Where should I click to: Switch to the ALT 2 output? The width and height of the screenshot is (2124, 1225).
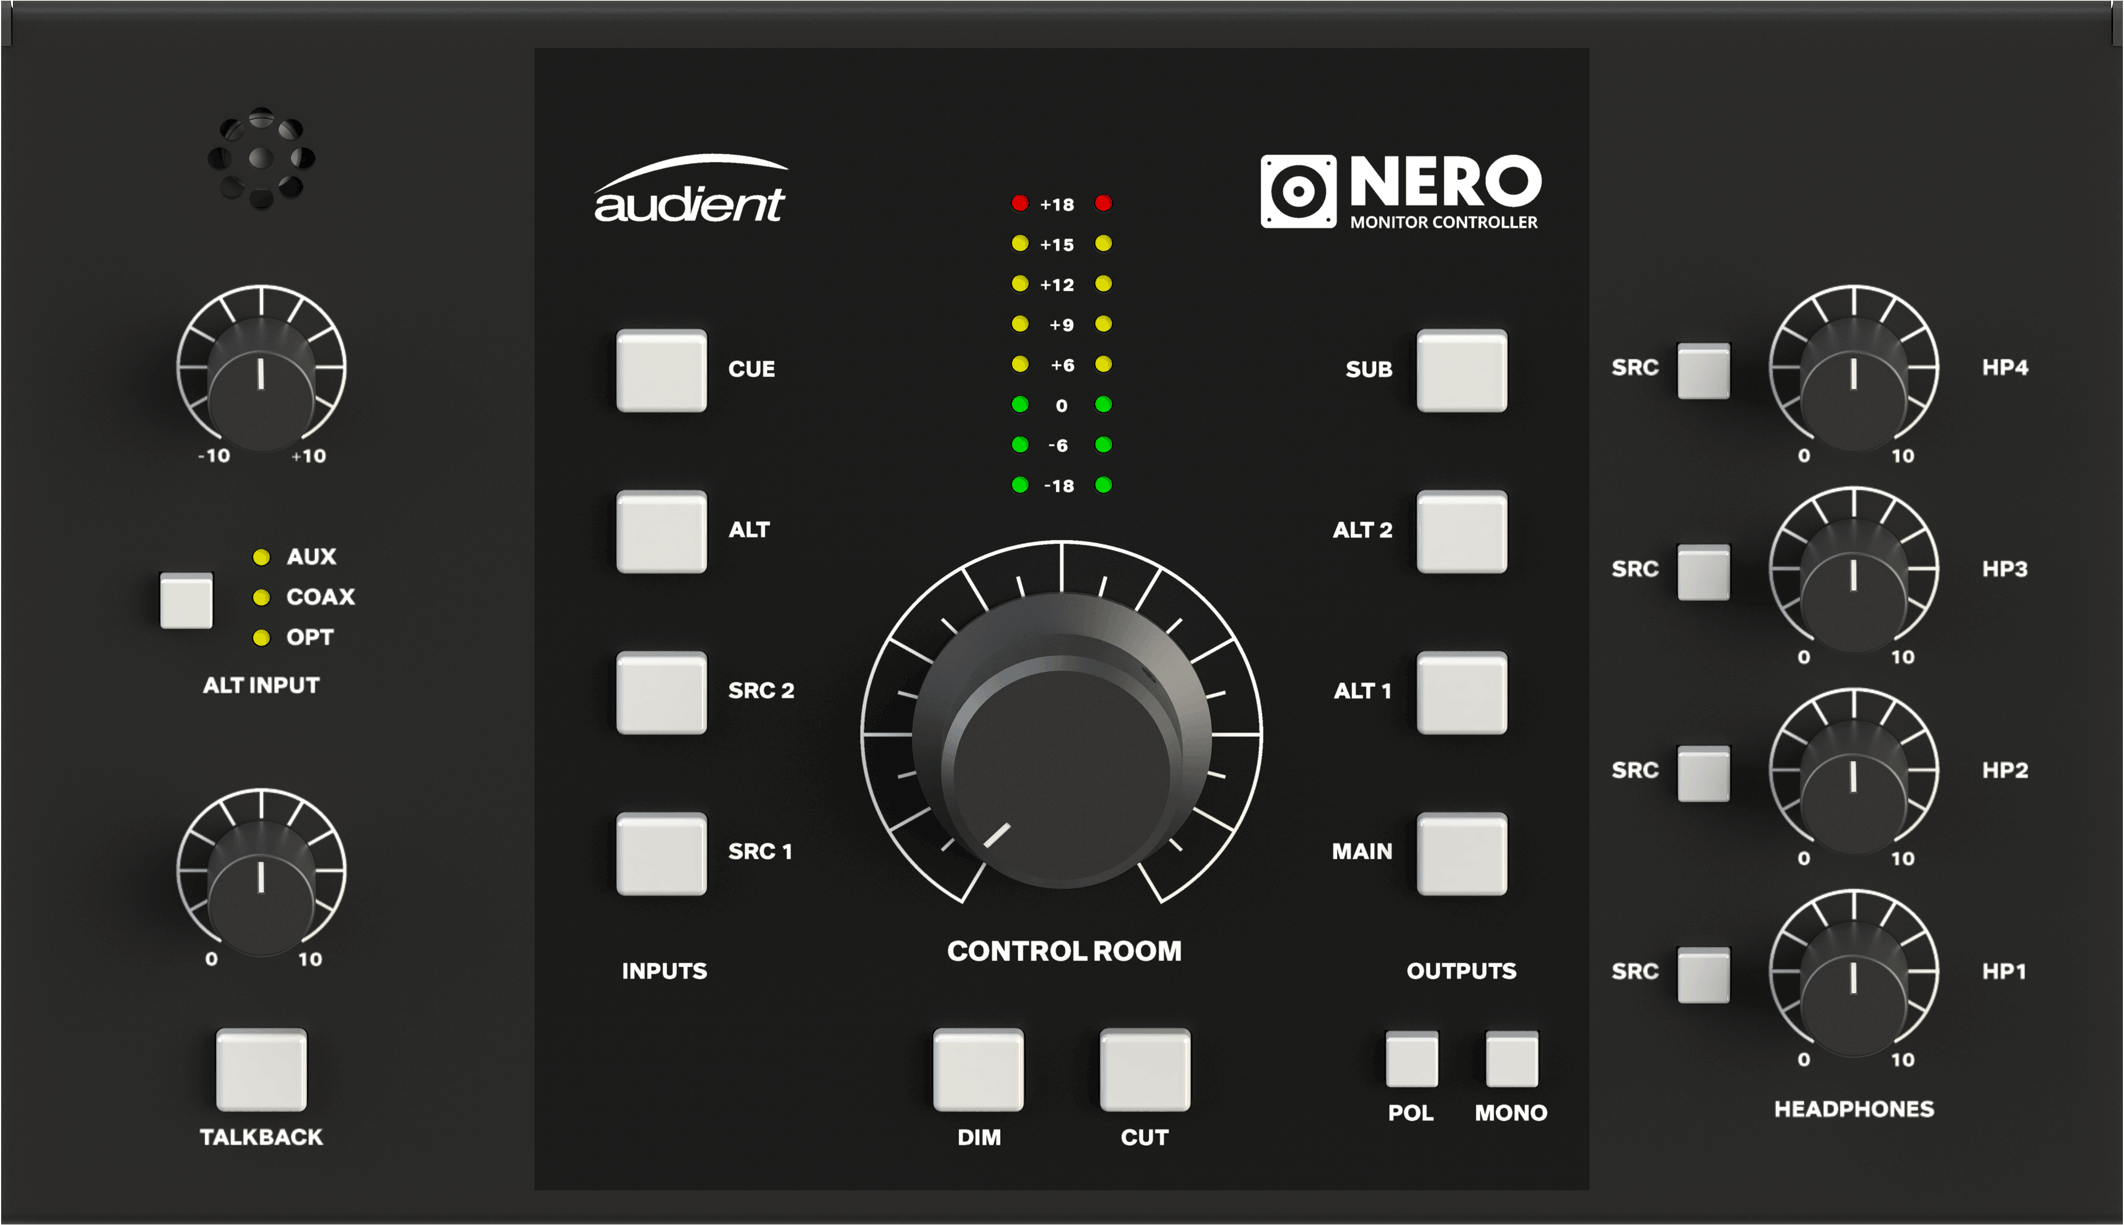1461,531
